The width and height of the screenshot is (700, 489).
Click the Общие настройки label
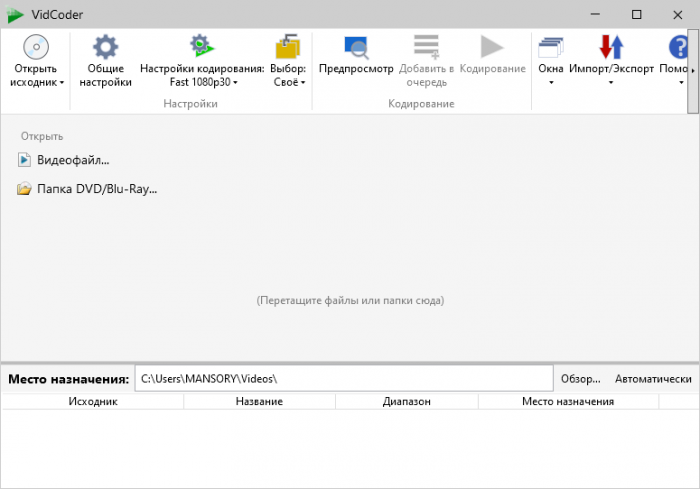pos(105,75)
